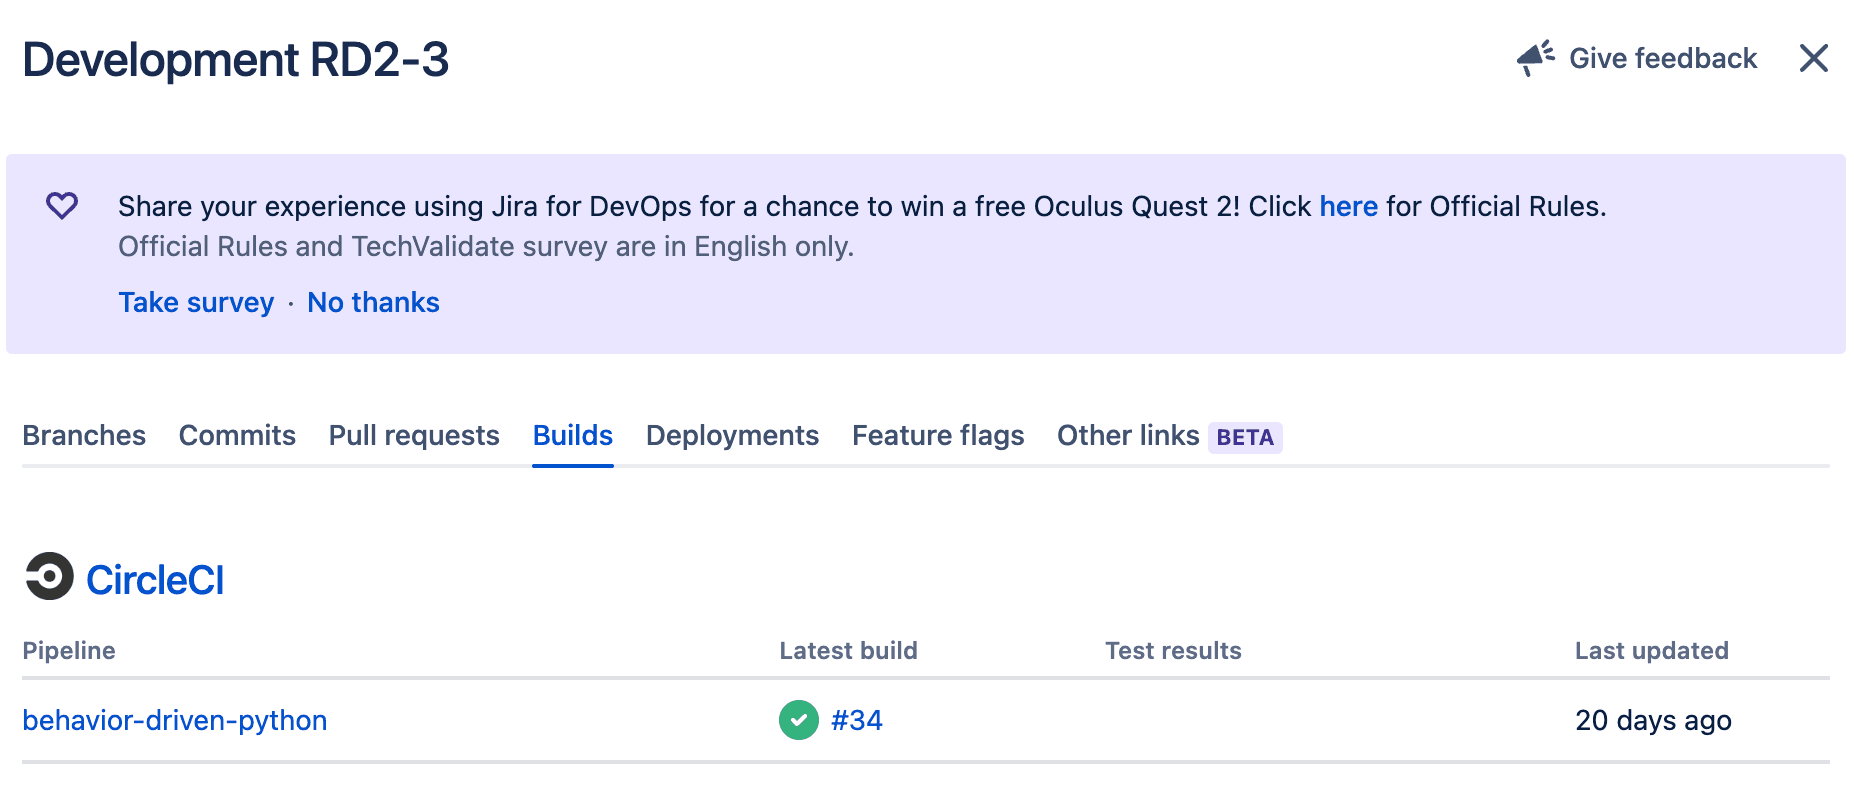Click the CircleCI logo icon
Image resolution: width=1854 pixels, height=786 pixels.
48,578
